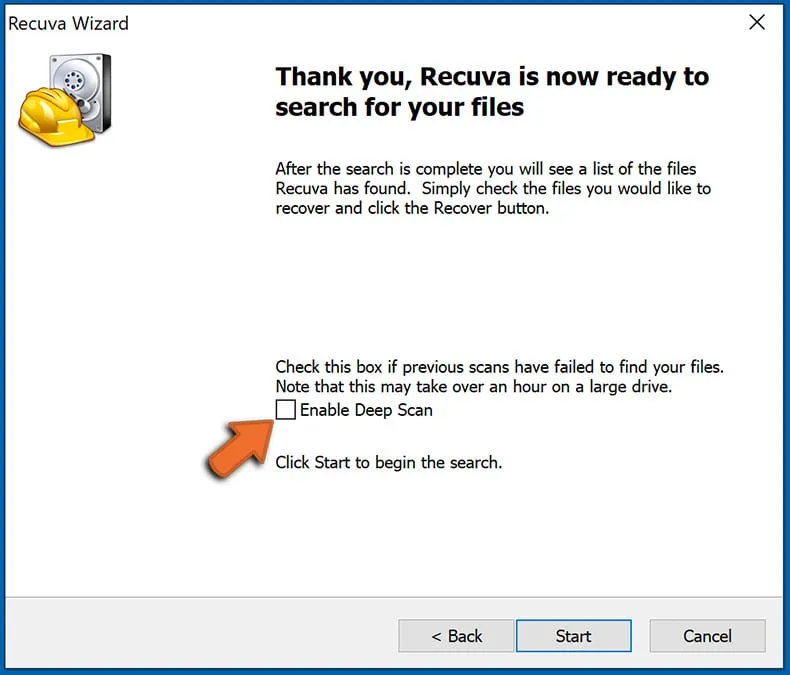790x675 pixels.
Task: Click "search for your files" heading line
Action: (399, 107)
